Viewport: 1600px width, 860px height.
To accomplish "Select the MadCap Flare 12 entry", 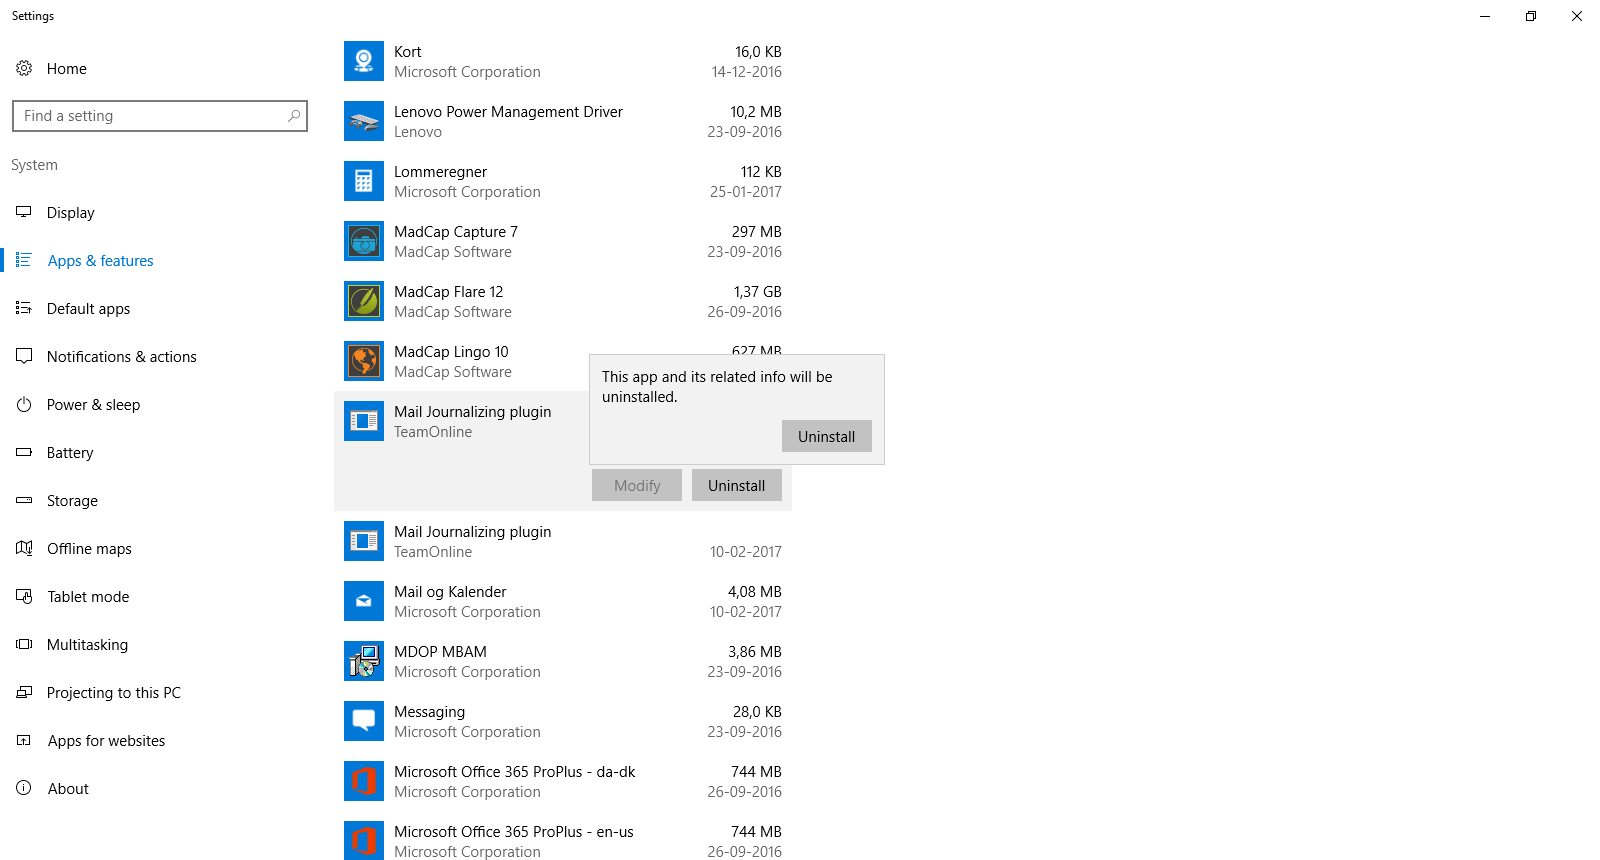I will click(x=563, y=301).
